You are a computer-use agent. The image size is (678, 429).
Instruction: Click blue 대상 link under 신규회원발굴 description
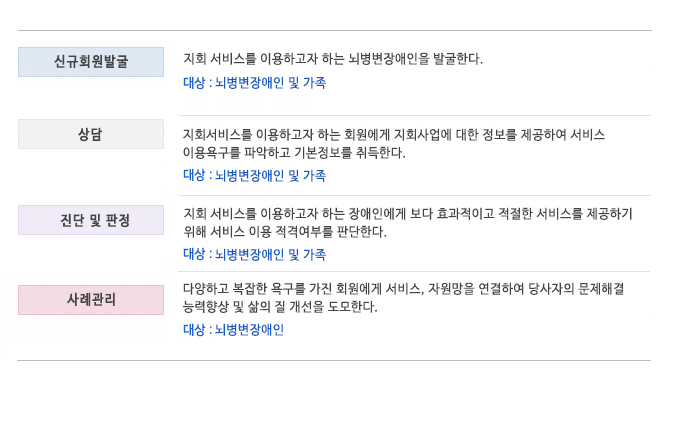(x=254, y=83)
